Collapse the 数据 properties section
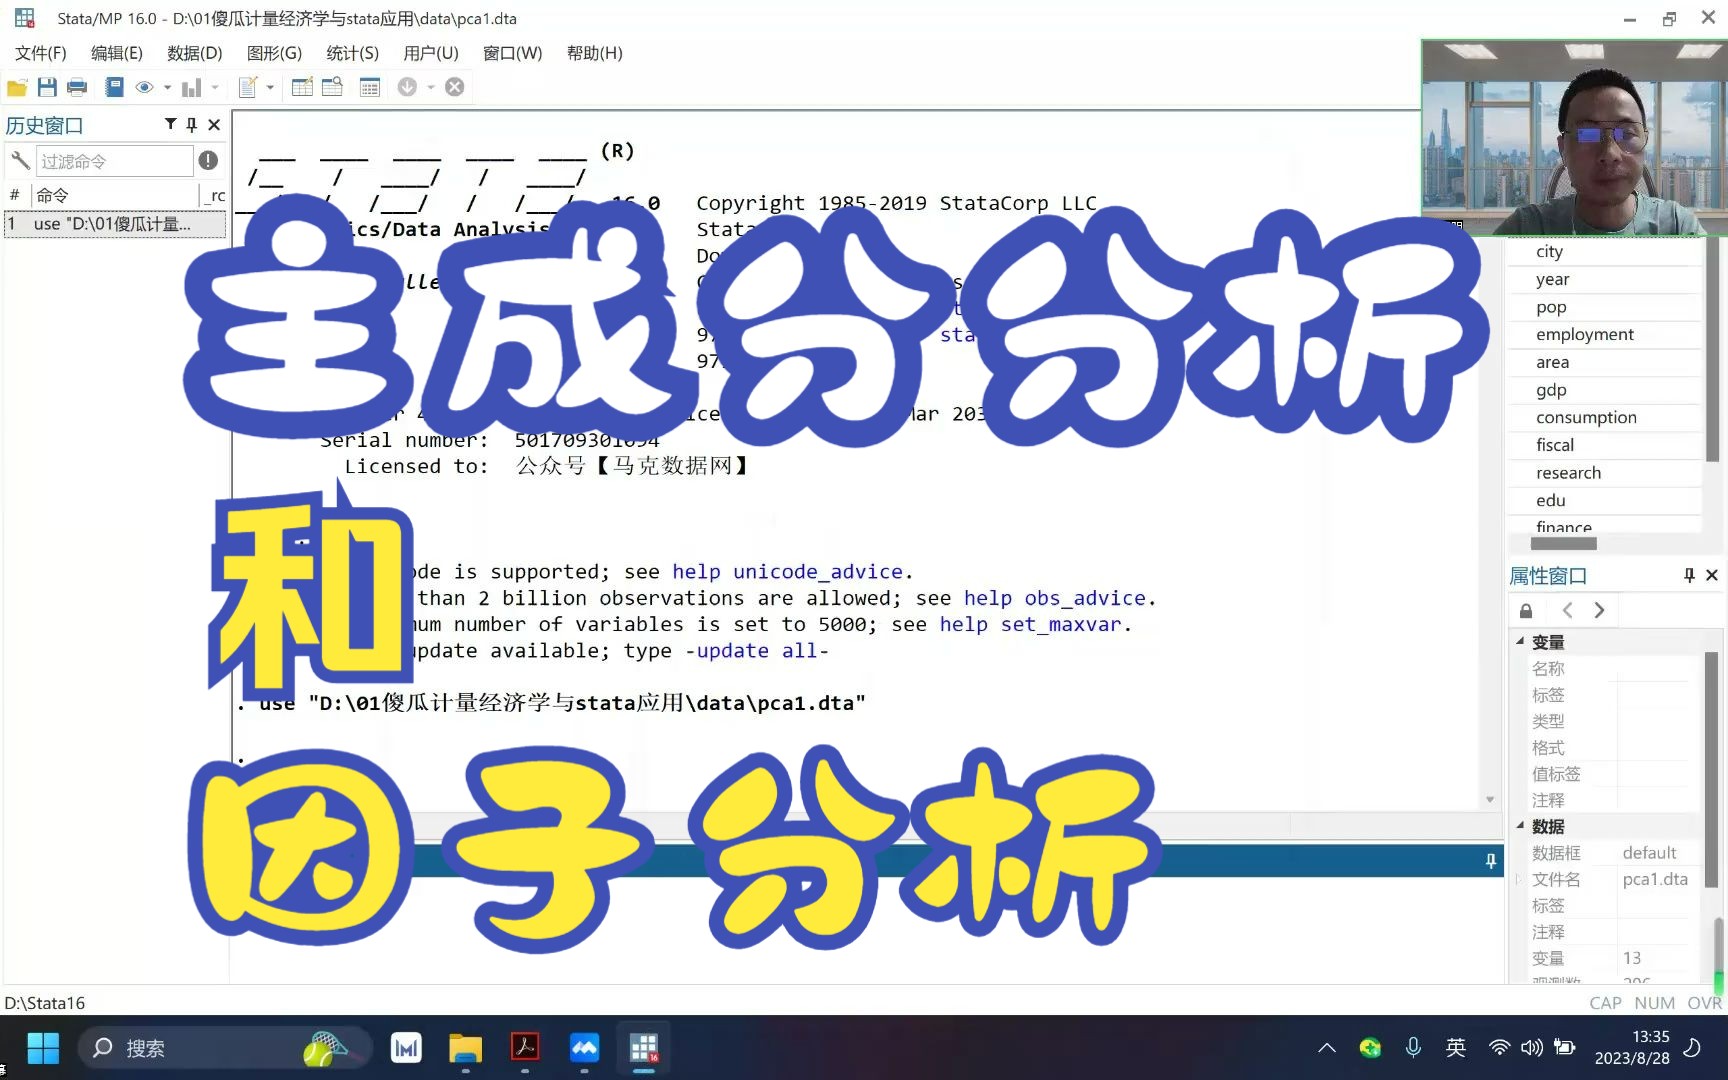This screenshot has width=1728, height=1080. point(1520,825)
